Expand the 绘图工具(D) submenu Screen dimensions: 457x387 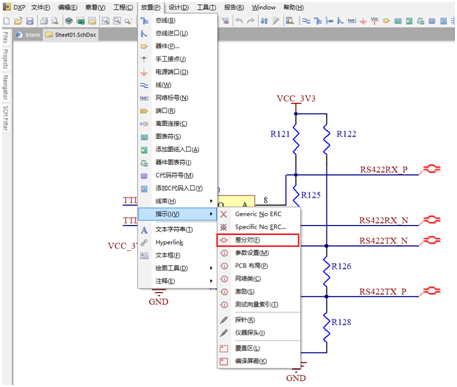(177, 268)
